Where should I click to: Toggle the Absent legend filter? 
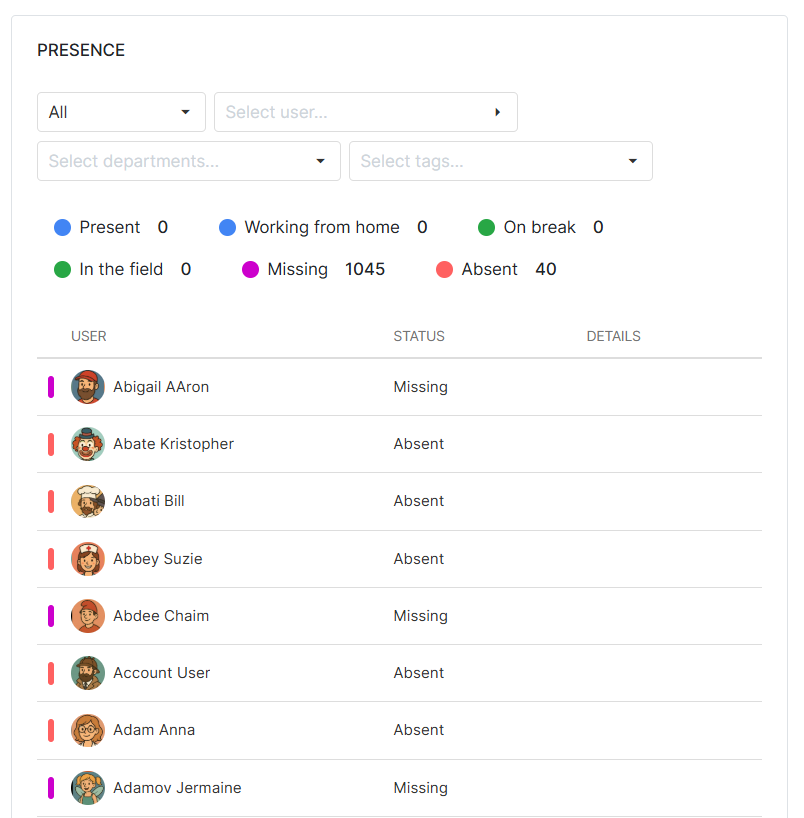coord(491,269)
